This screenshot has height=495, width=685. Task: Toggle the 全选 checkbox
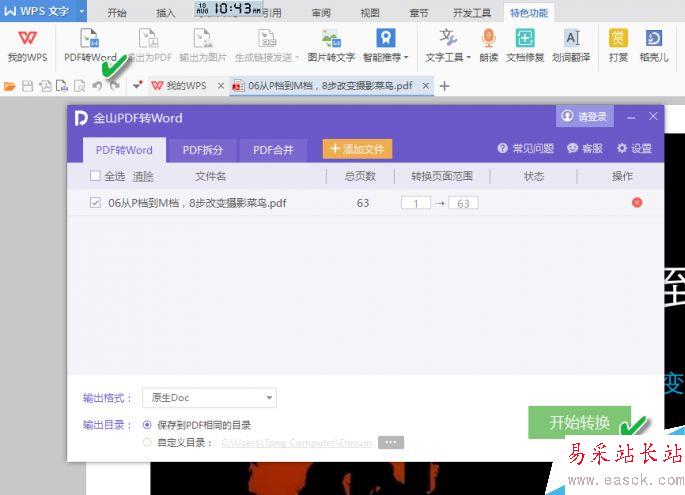[x=95, y=176]
